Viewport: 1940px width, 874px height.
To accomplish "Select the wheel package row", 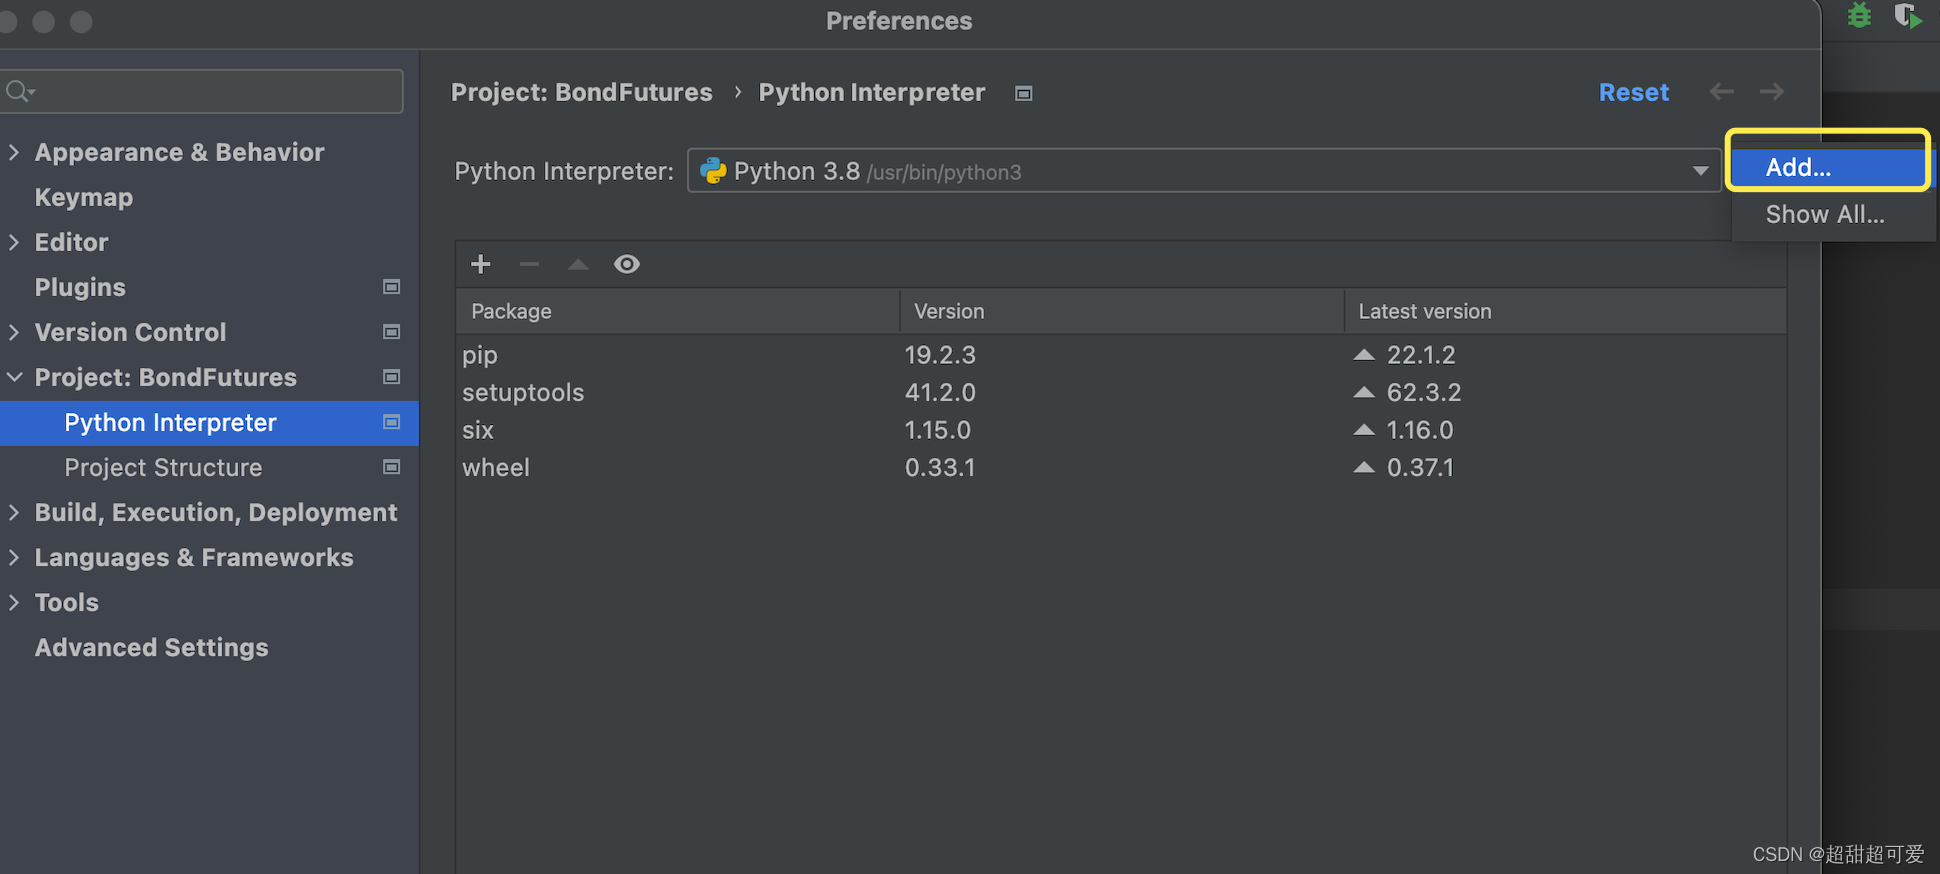I will (1122, 467).
